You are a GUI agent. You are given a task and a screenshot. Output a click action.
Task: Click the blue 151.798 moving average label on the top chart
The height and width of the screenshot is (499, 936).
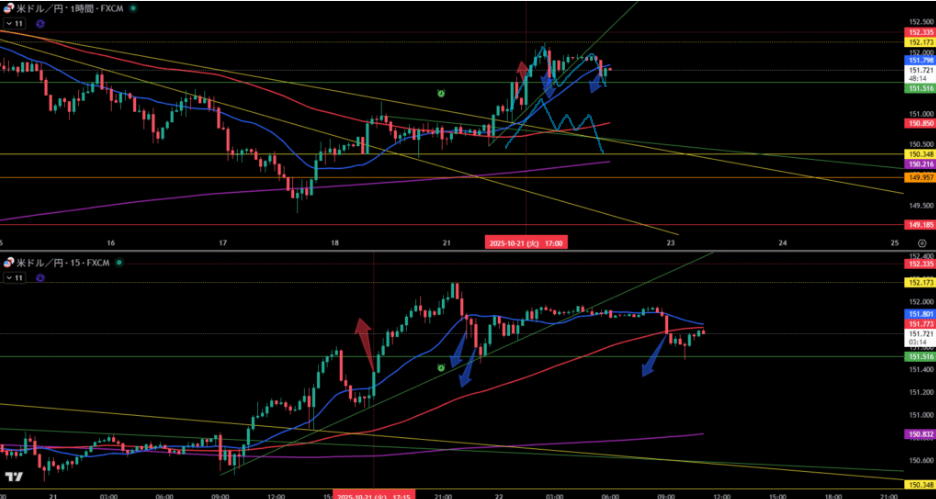tap(919, 60)
